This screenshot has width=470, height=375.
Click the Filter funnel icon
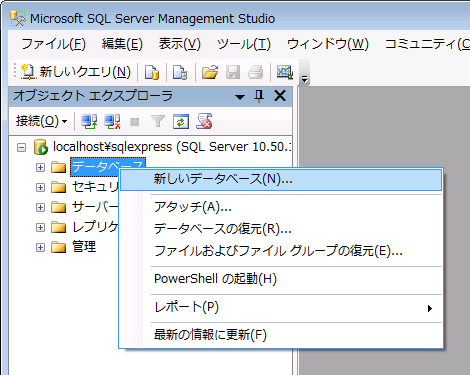coord(158,122)
